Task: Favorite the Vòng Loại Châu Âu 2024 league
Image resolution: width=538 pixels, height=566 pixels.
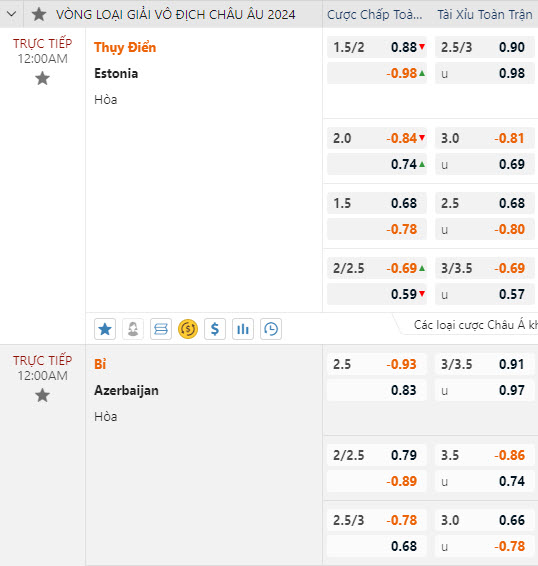Action: 39,14
